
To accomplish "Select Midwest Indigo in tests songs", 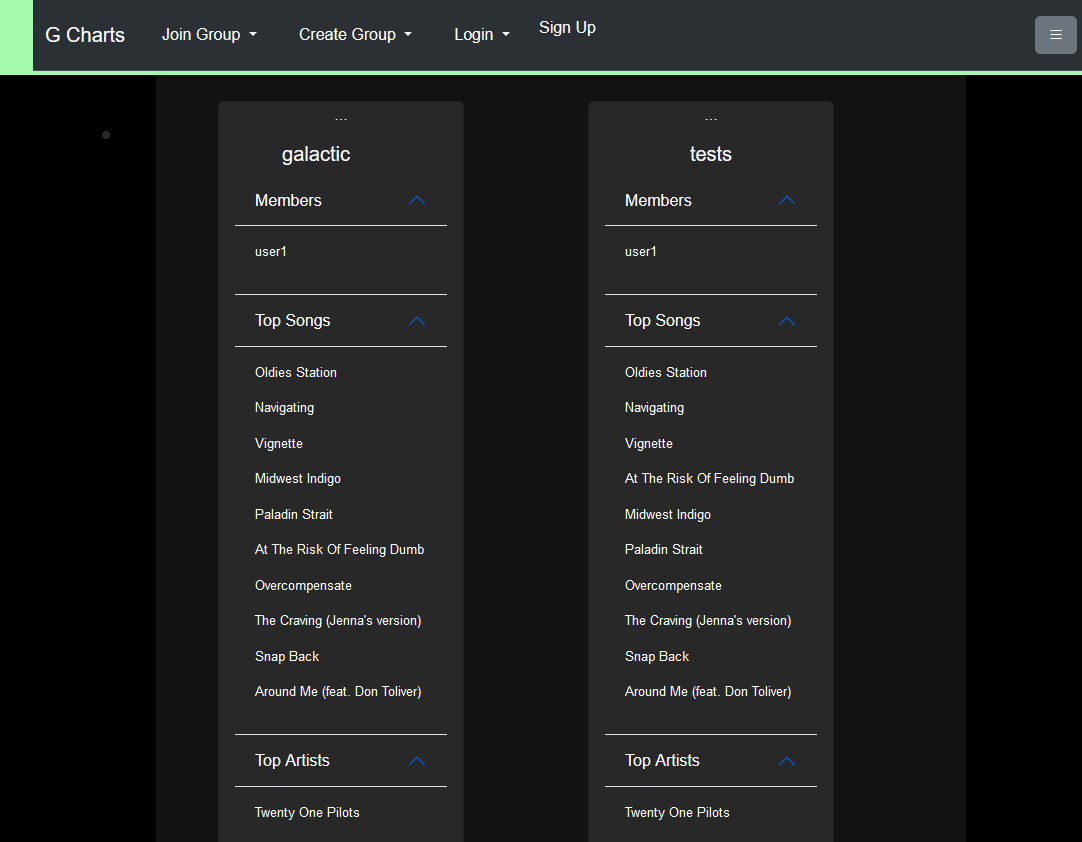I will [668, 515].
